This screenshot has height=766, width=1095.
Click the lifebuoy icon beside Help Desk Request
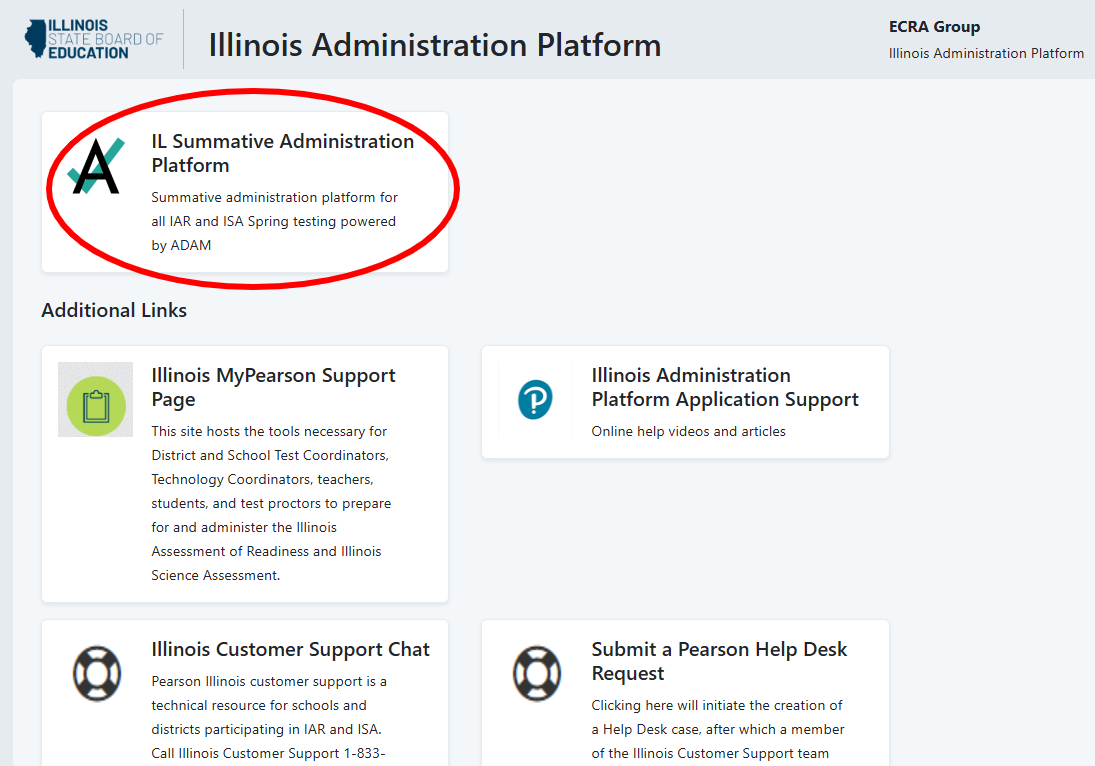[537, 673]
